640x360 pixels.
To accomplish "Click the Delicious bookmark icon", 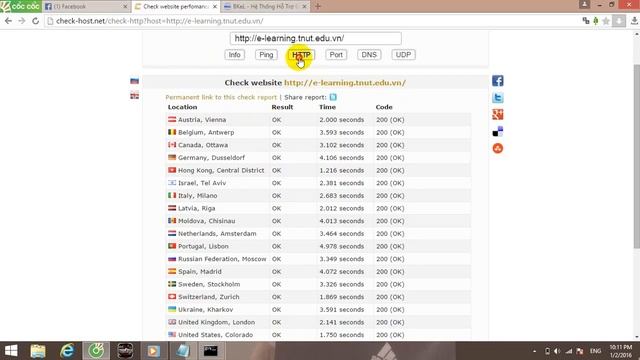I will pyautogui.click(x=498, y=131).
